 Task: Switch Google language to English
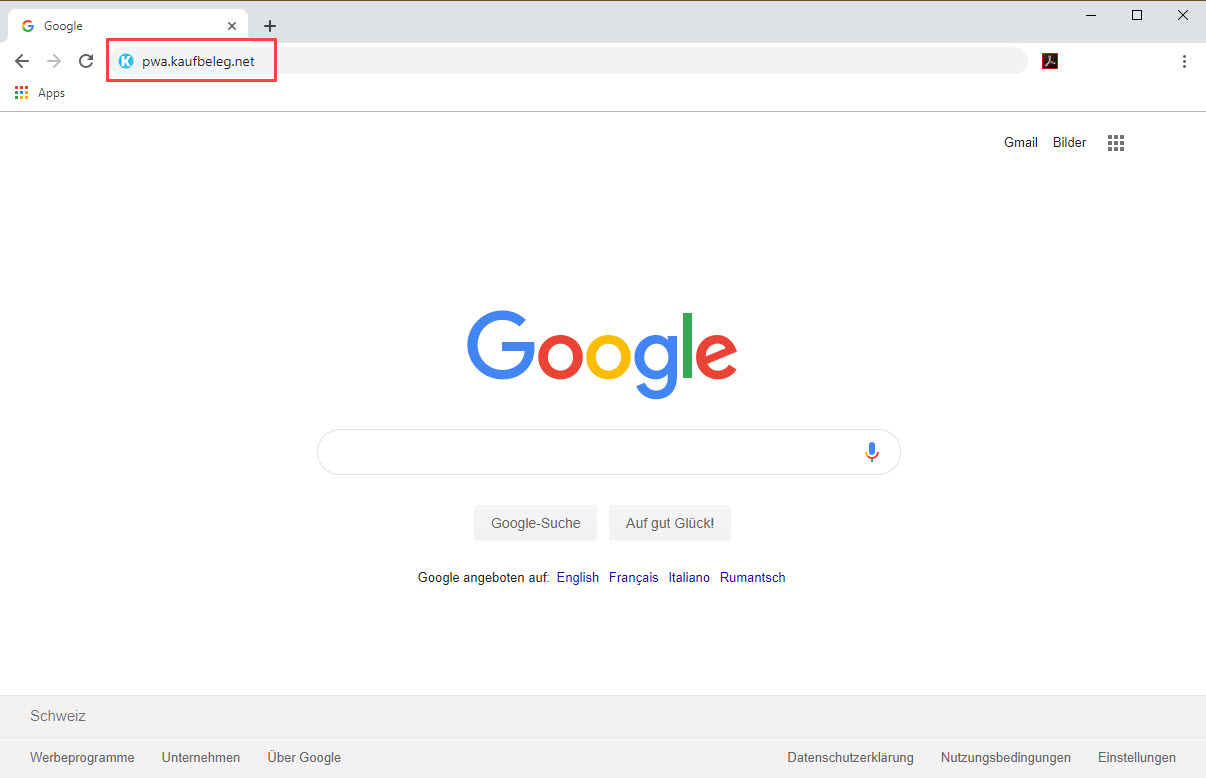point(577,578)
